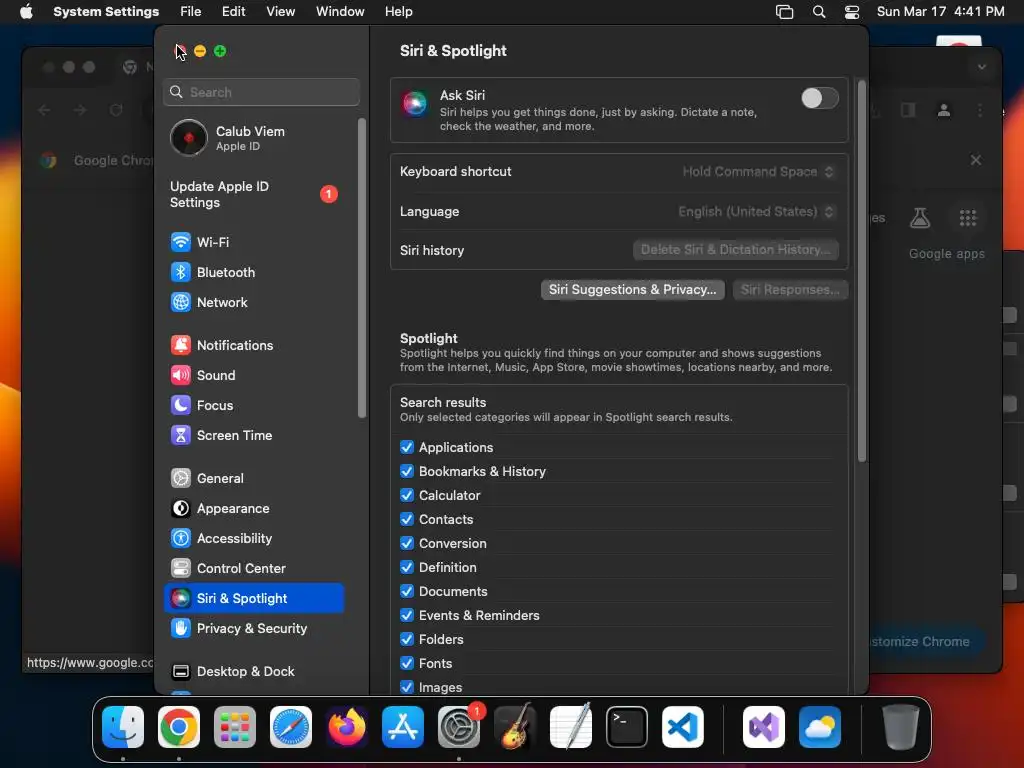Image resolution: width=1024 pixels, height=768 pixels.
Task: Open Google apps grid in Chrome
Action: tap(967, 218)
